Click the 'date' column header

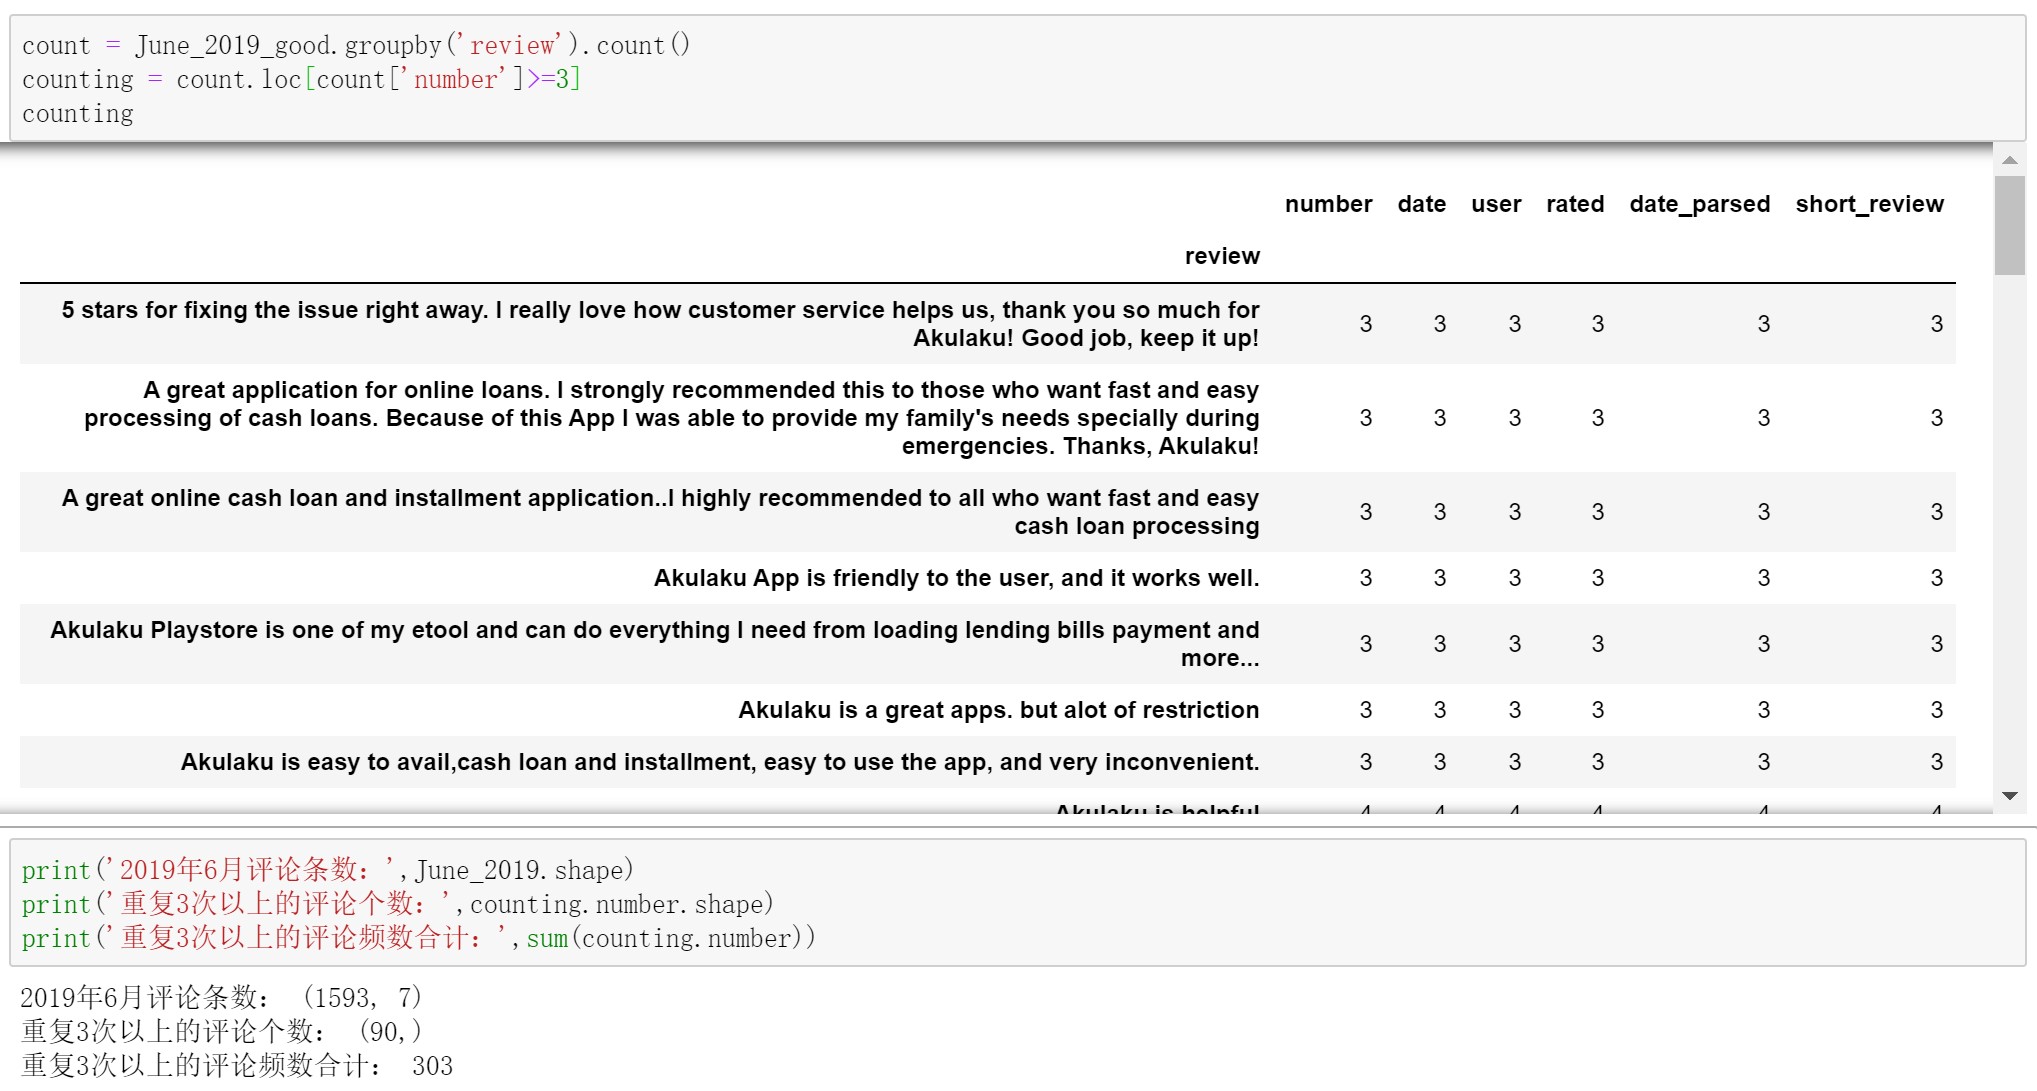1421,204
